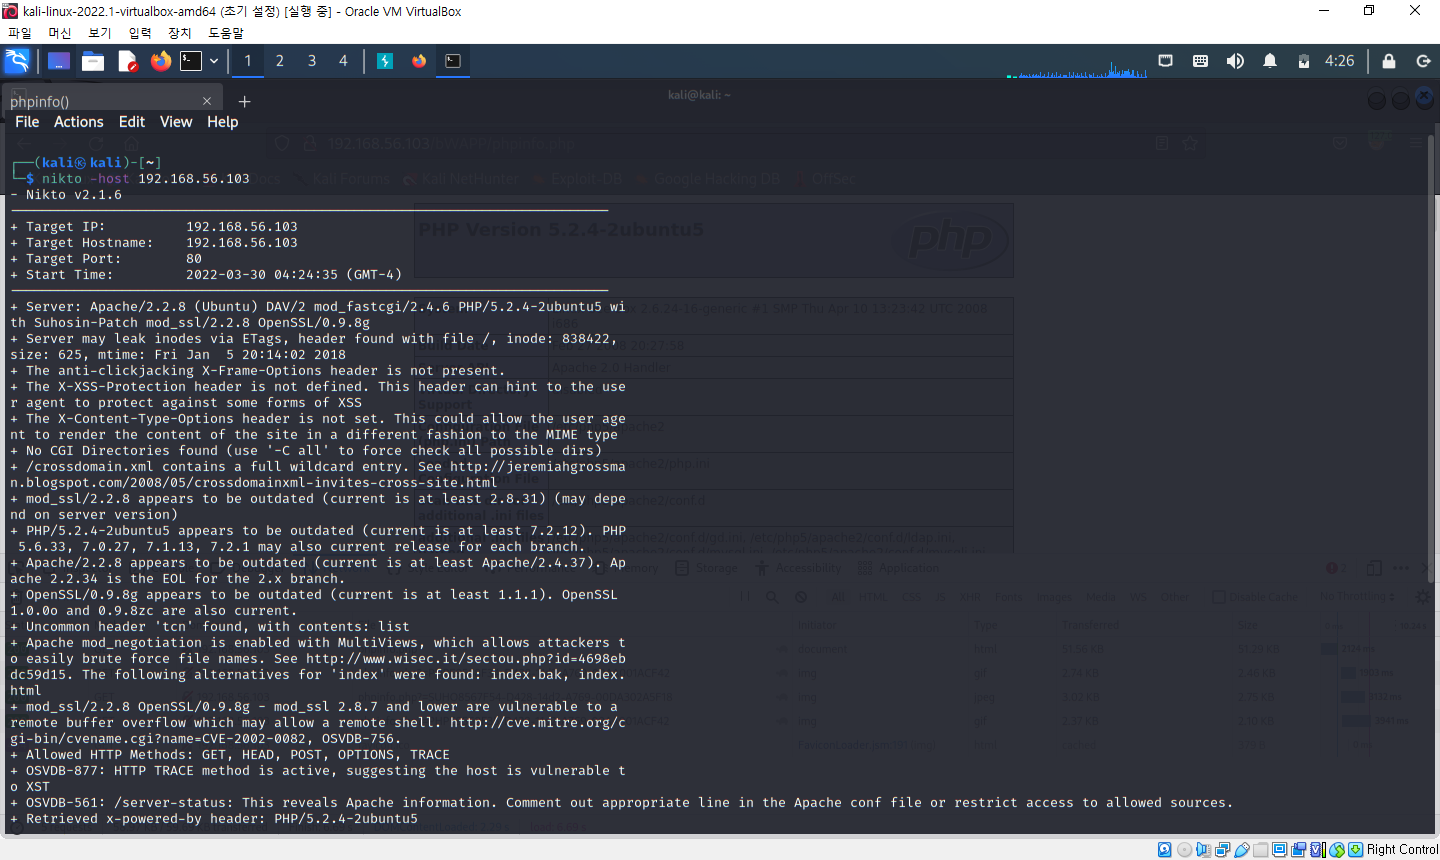Click the Uncommon header 'tcn' found line
1440x860 pixels.
[210, 627]
